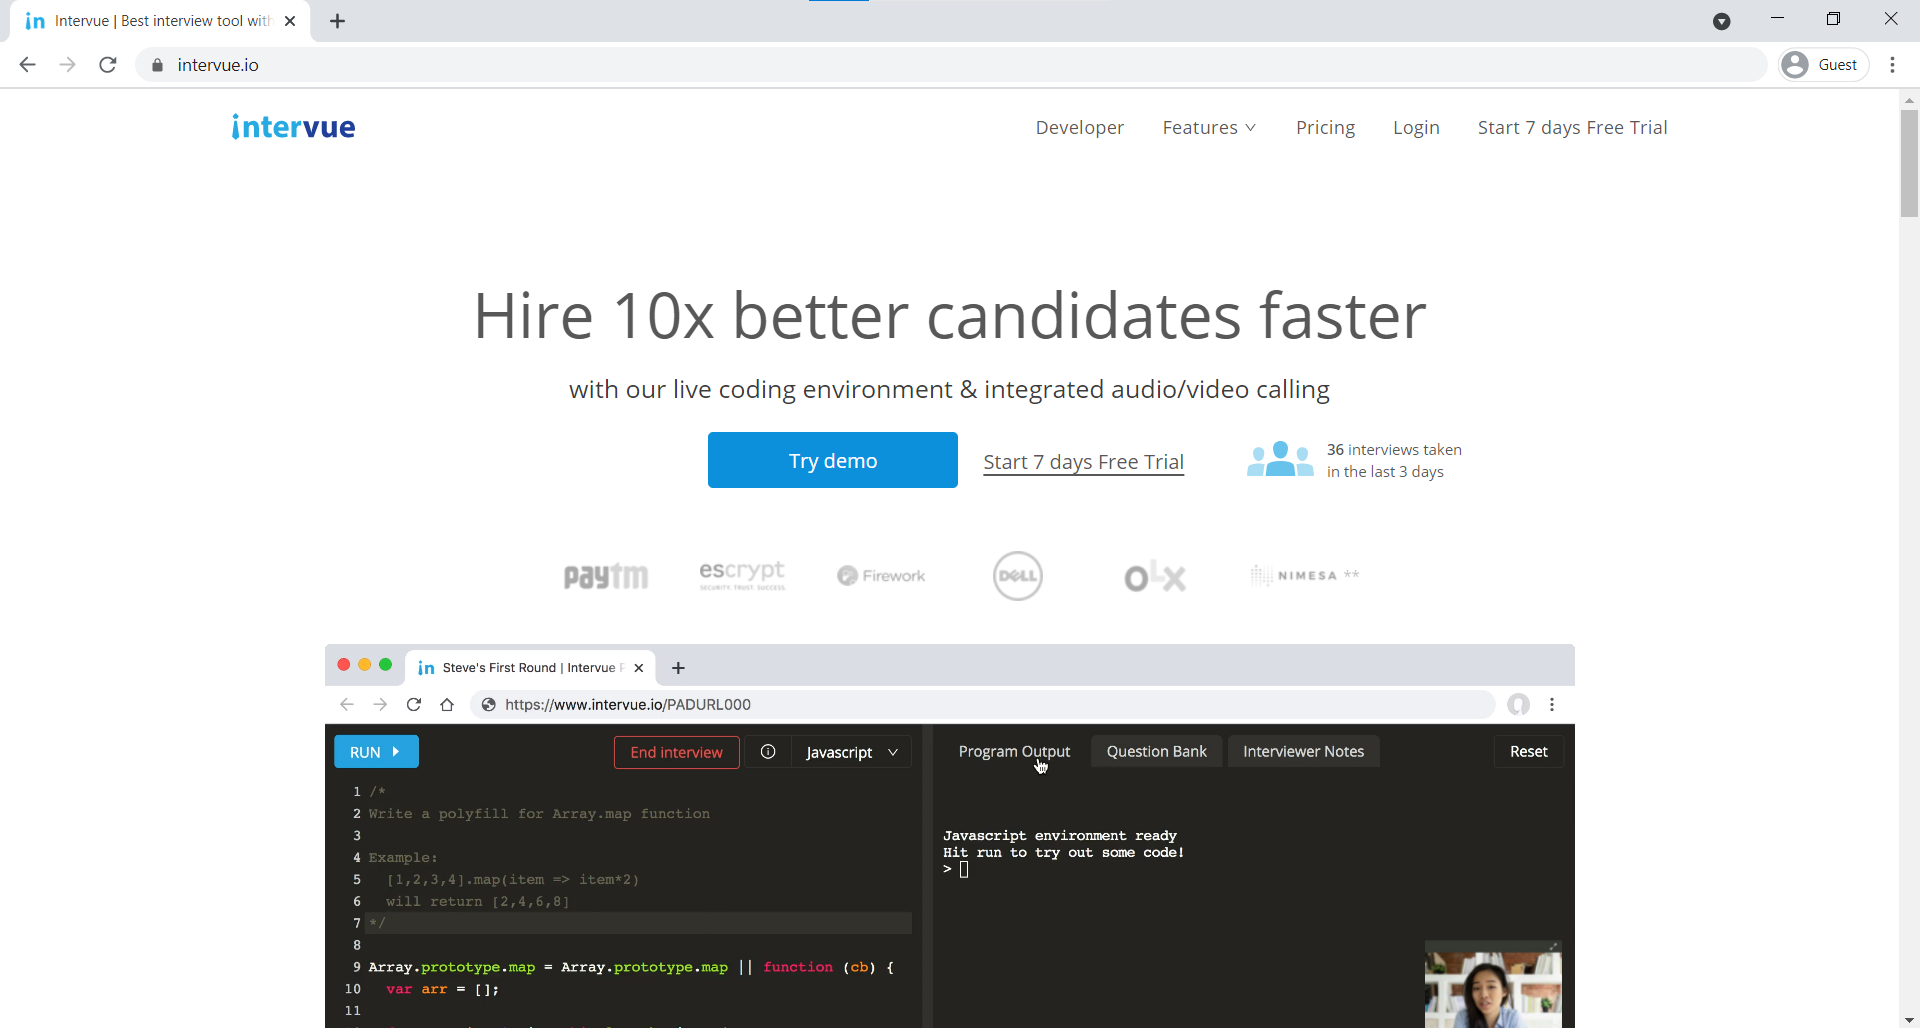Click the red mac close dot
This screenshot has height=1028, width=1920.
pos(344,665)
